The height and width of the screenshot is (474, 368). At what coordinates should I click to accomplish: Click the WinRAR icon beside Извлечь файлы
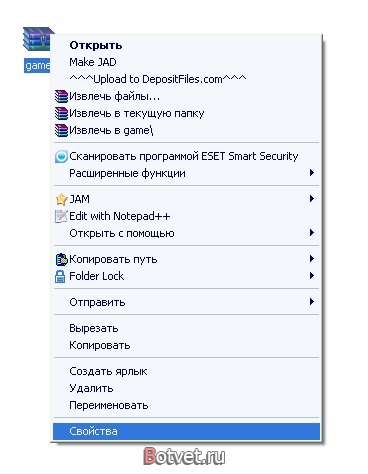(61, 97)
